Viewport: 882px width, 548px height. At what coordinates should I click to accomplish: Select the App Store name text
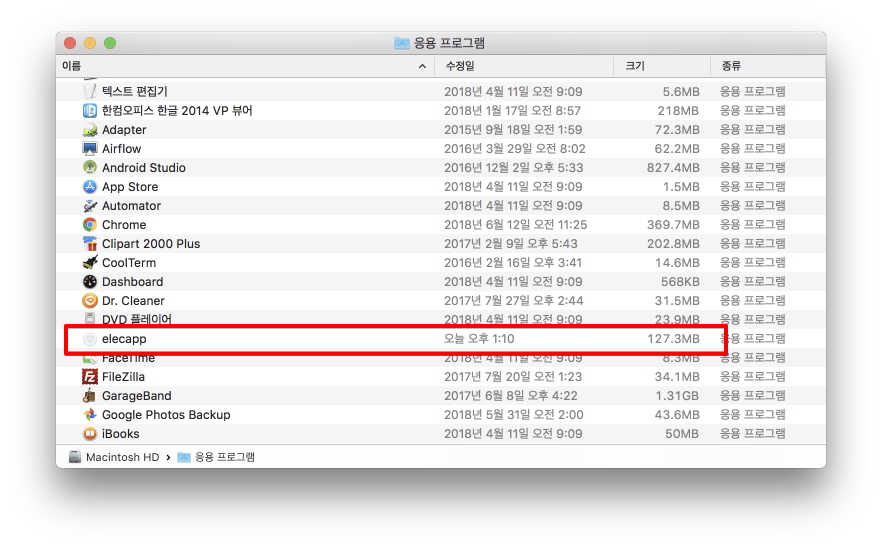click(130, 187)
